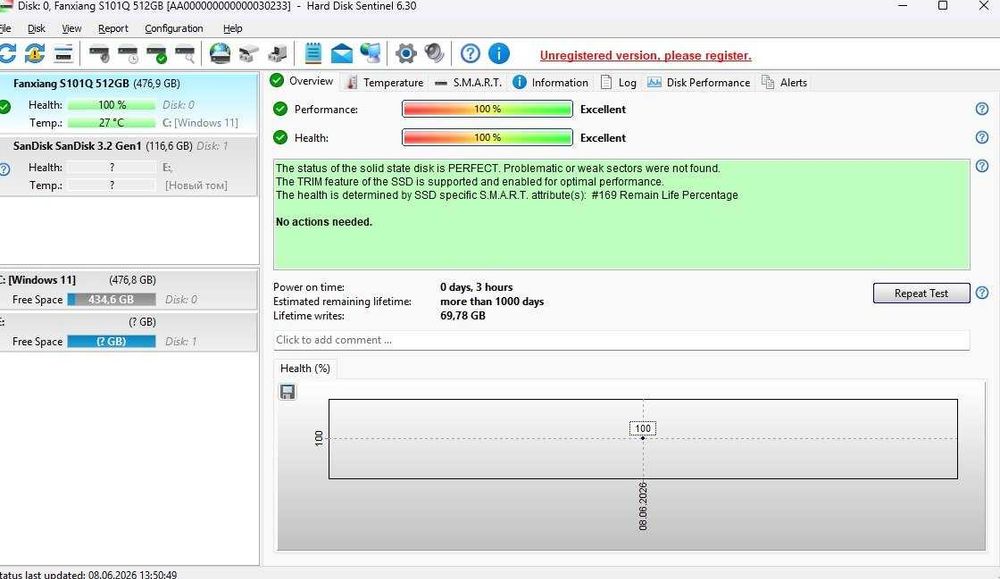Click the question mark help toolbar icon
The height and width of the screenshot is (579, 1000).
470,54
